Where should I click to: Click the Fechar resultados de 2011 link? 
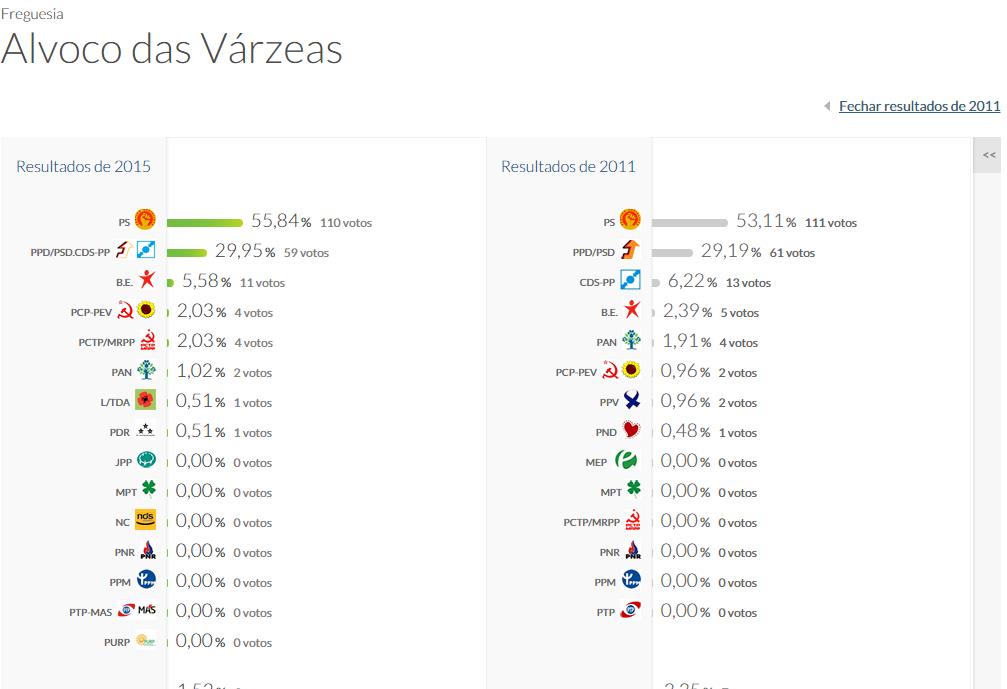[919, 106]
